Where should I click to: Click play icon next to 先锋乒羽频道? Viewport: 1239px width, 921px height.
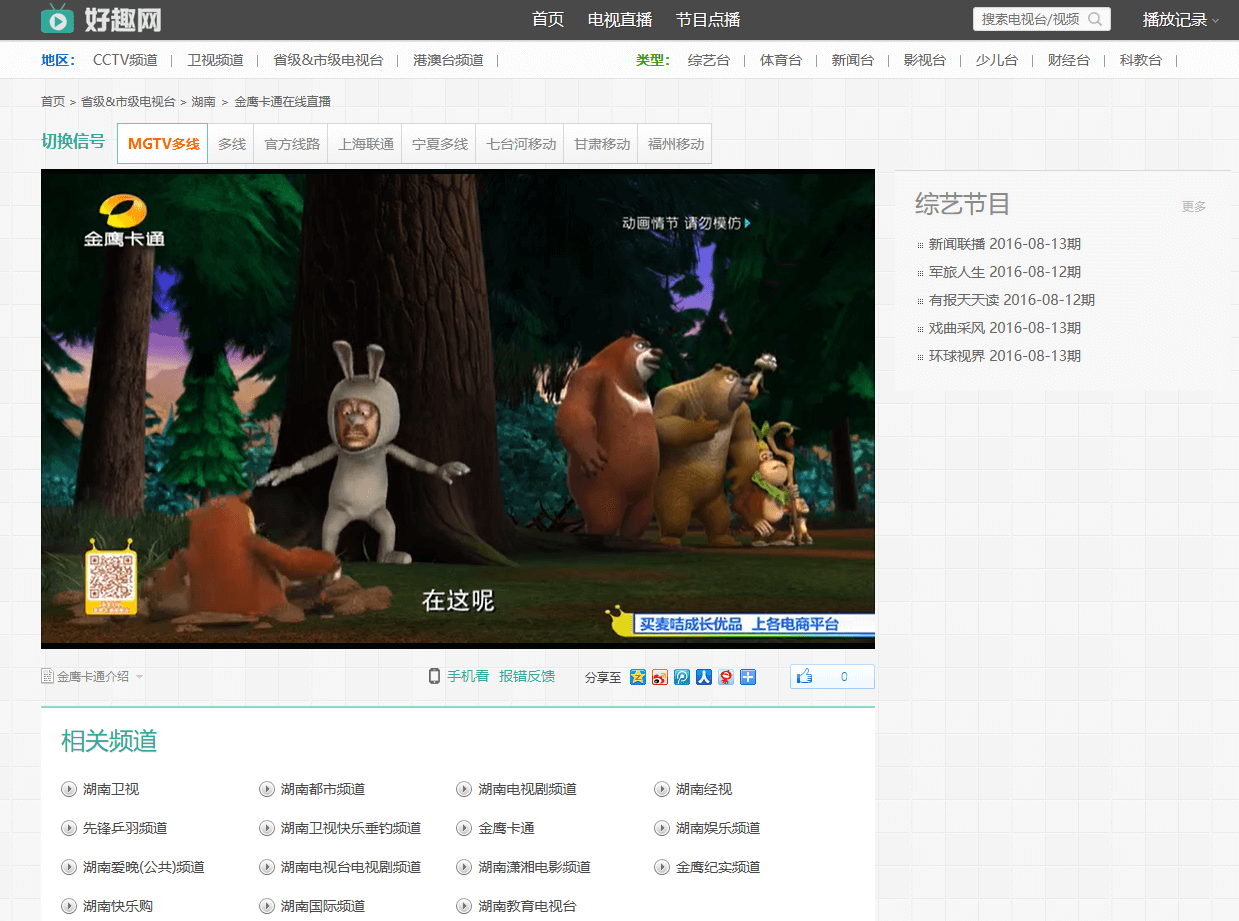pyautogui.click(x=69, y=828)
